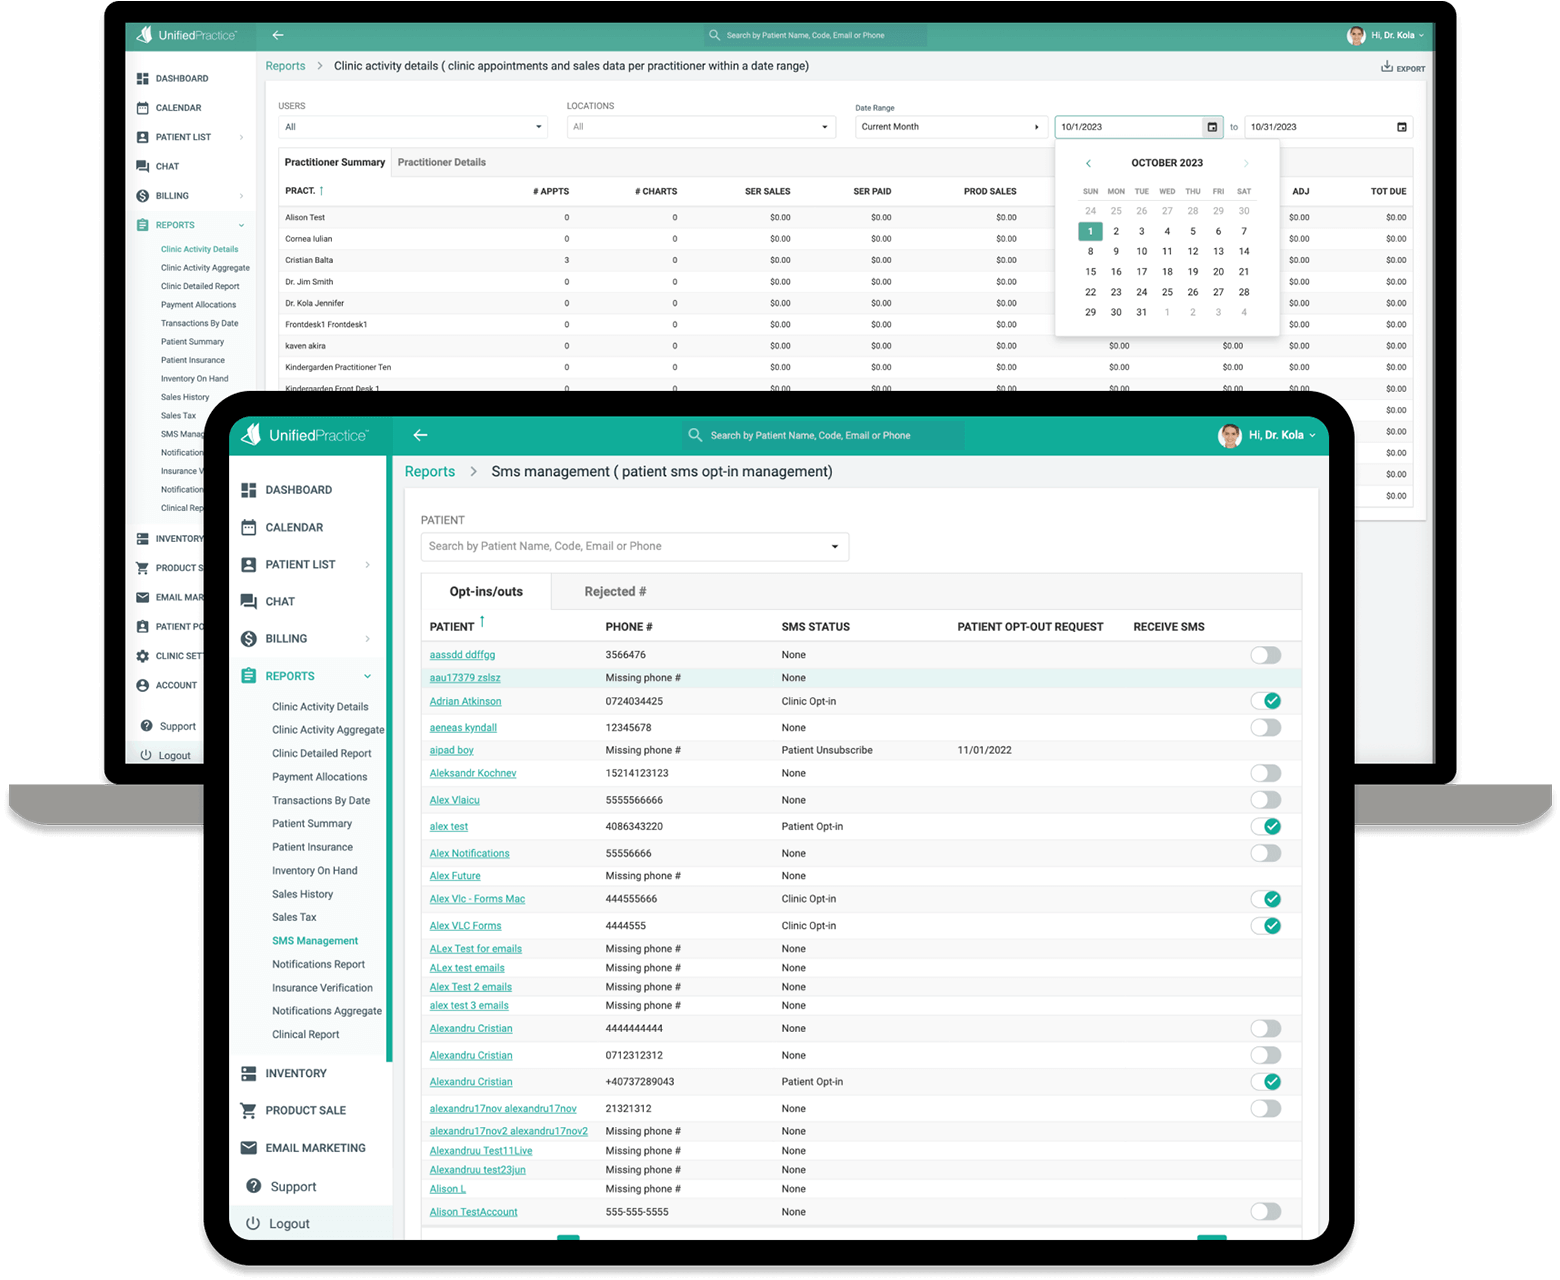This screenshot has height=1280, width=1560.
Task: Click the Patient List icon
Action: tap(248, 564)
